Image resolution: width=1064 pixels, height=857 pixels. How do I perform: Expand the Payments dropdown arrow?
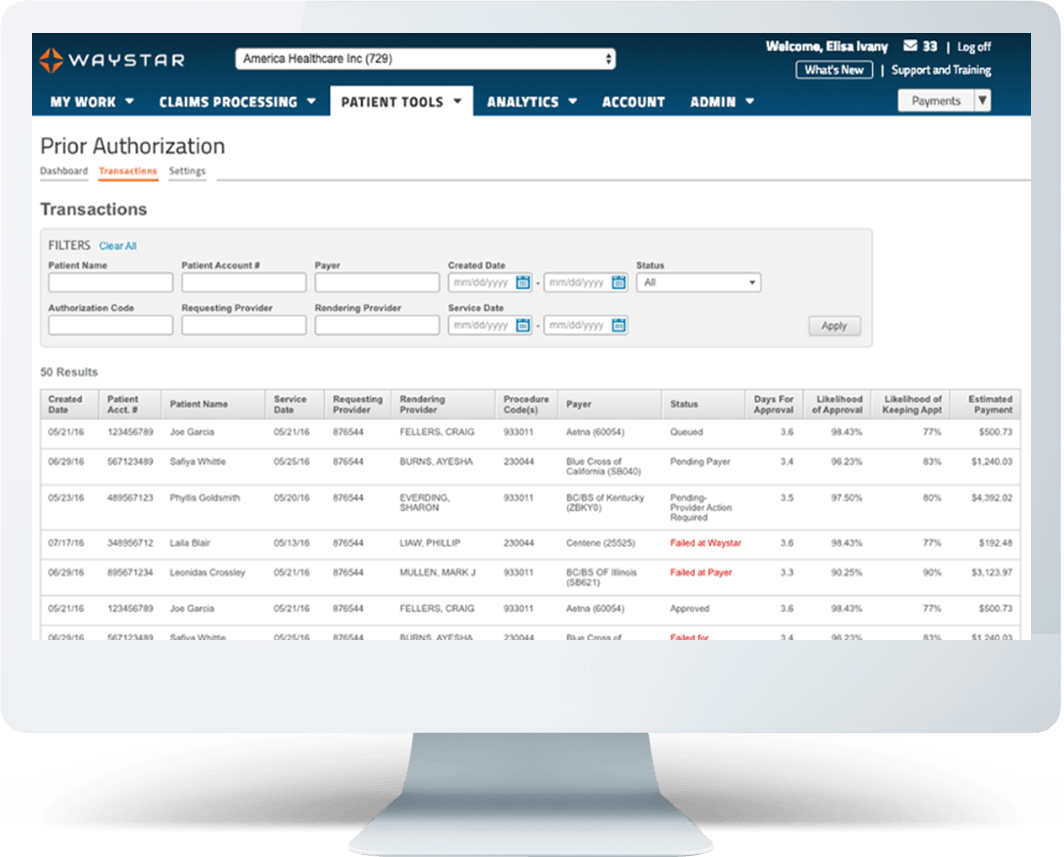(982, 101)
